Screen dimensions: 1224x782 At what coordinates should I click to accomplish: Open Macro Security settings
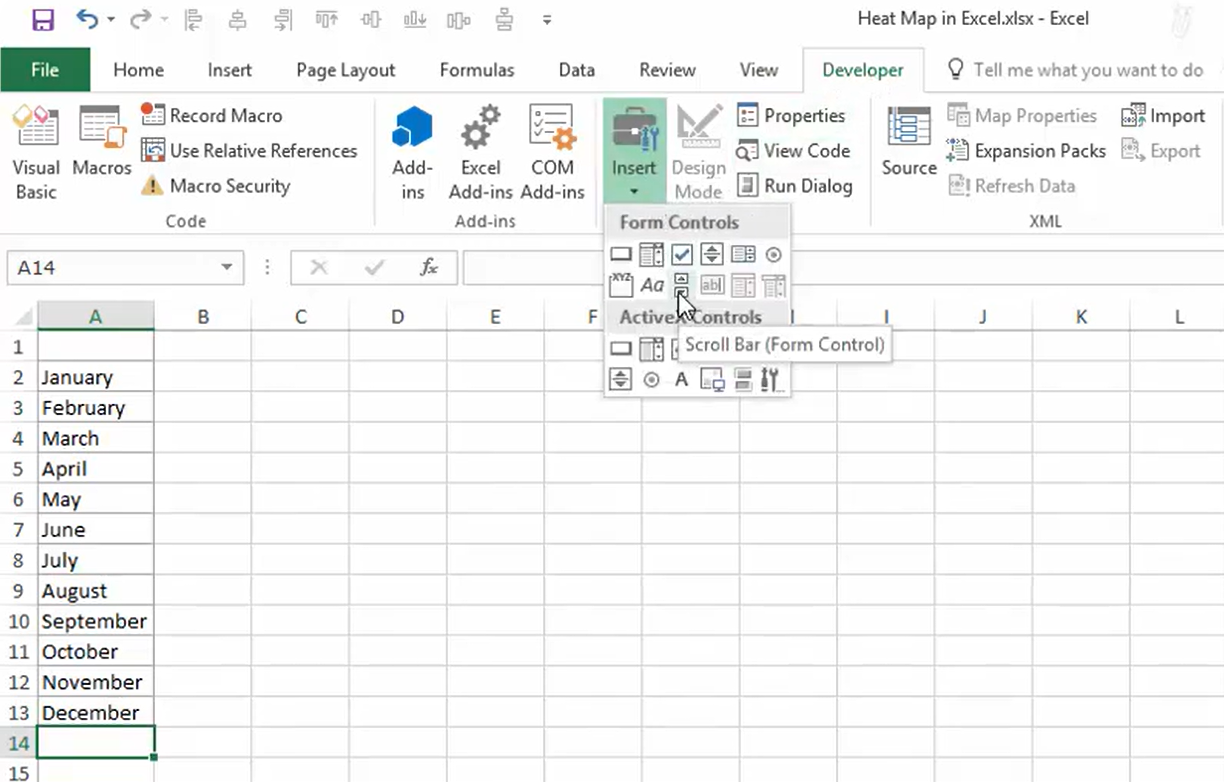point(215,186)
